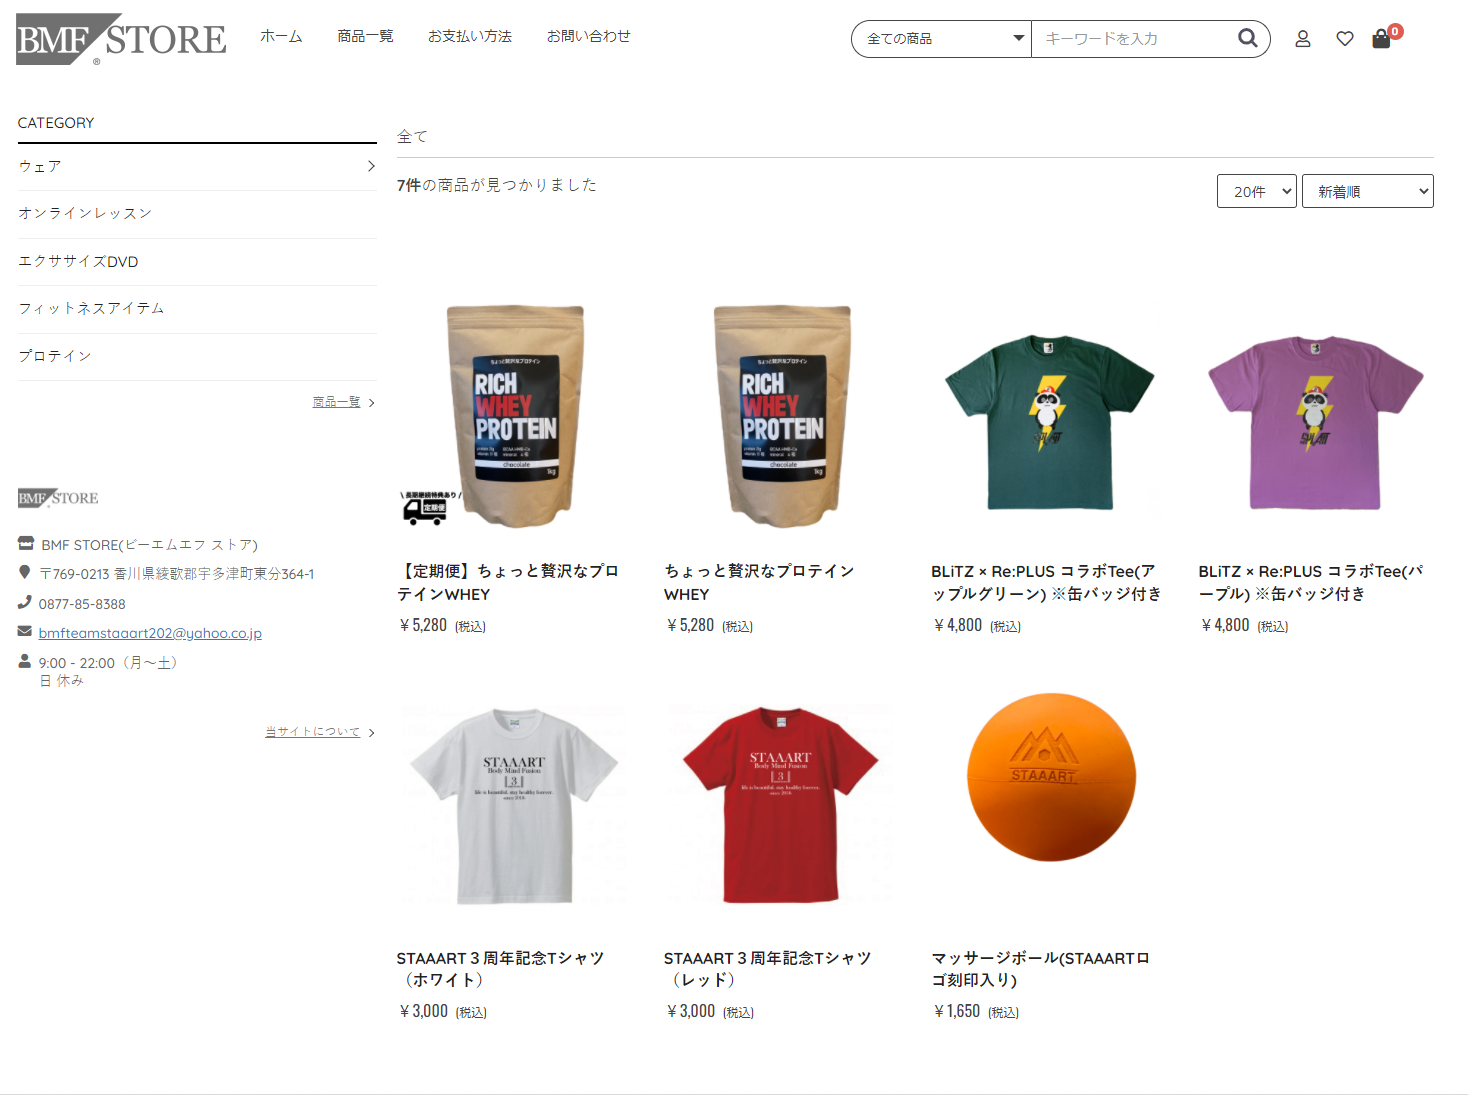The height and width of the screenshot is (1095, 1468).
Task: Click the 当サイトについて link
Action: 312,732
